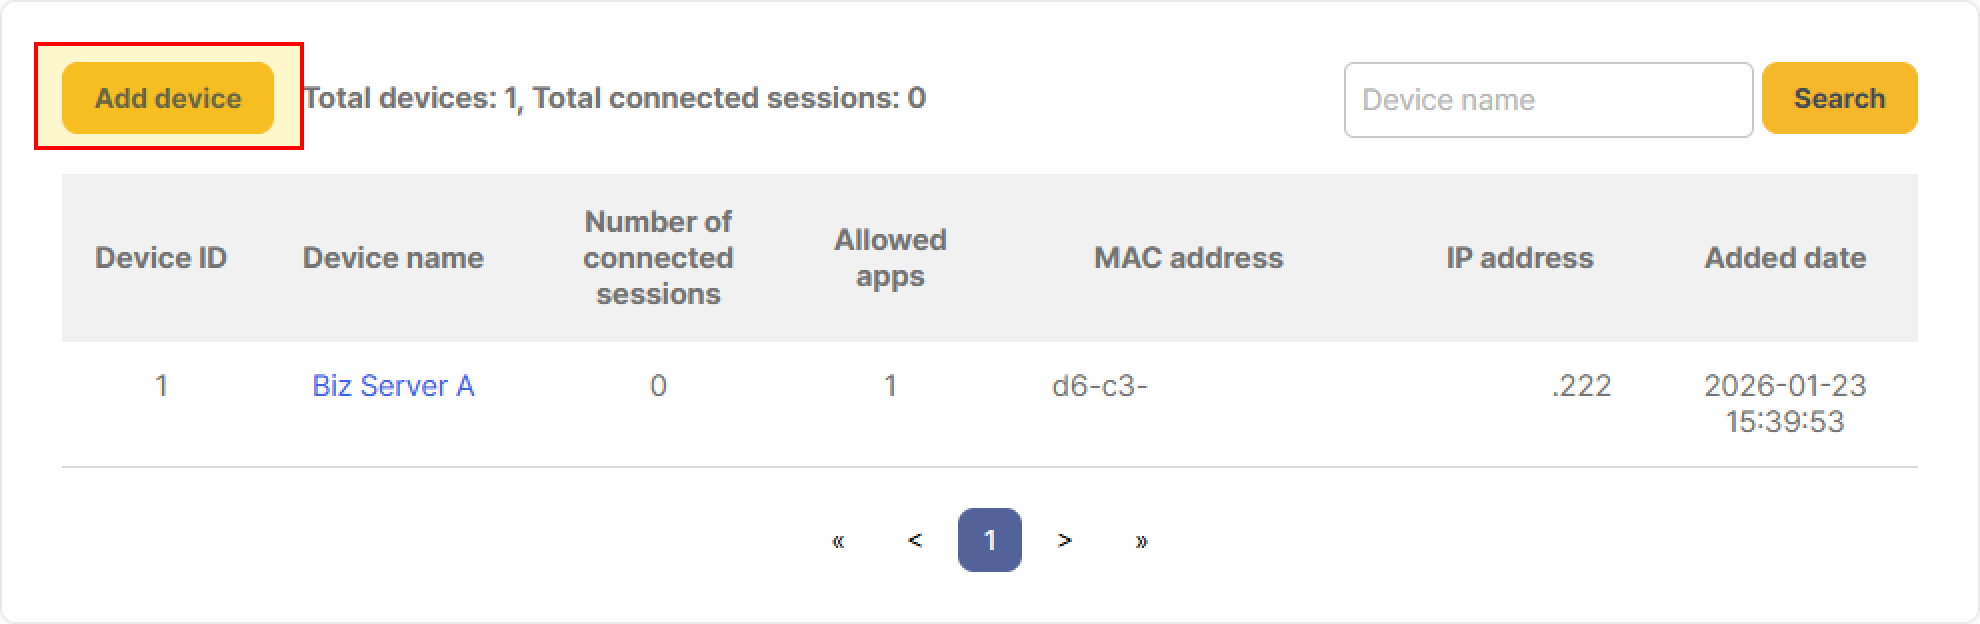Click the Device name column header

pyautogui.click(x=393, y=258)
